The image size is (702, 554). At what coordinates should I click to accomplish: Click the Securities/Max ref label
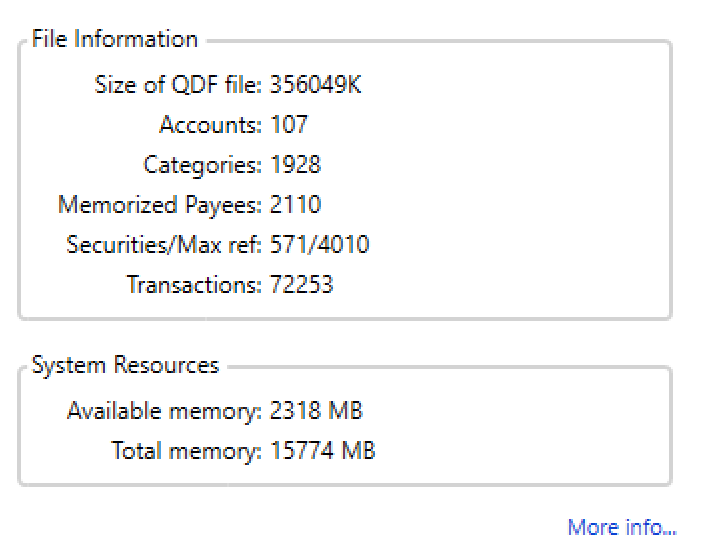(164, 245)
